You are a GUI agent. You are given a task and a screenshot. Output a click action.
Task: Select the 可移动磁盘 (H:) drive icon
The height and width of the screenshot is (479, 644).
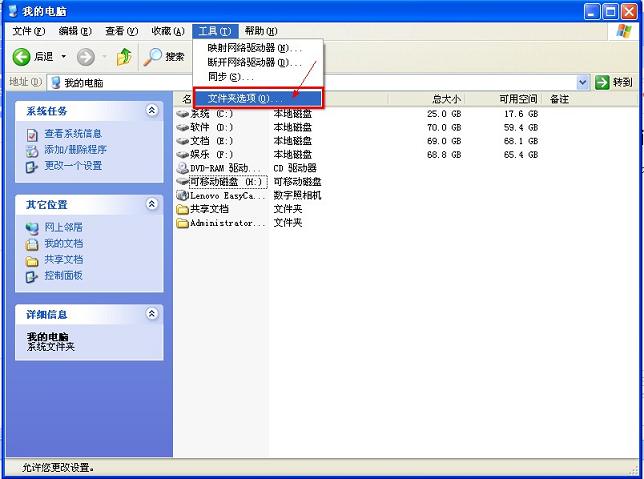coord(183,181)
